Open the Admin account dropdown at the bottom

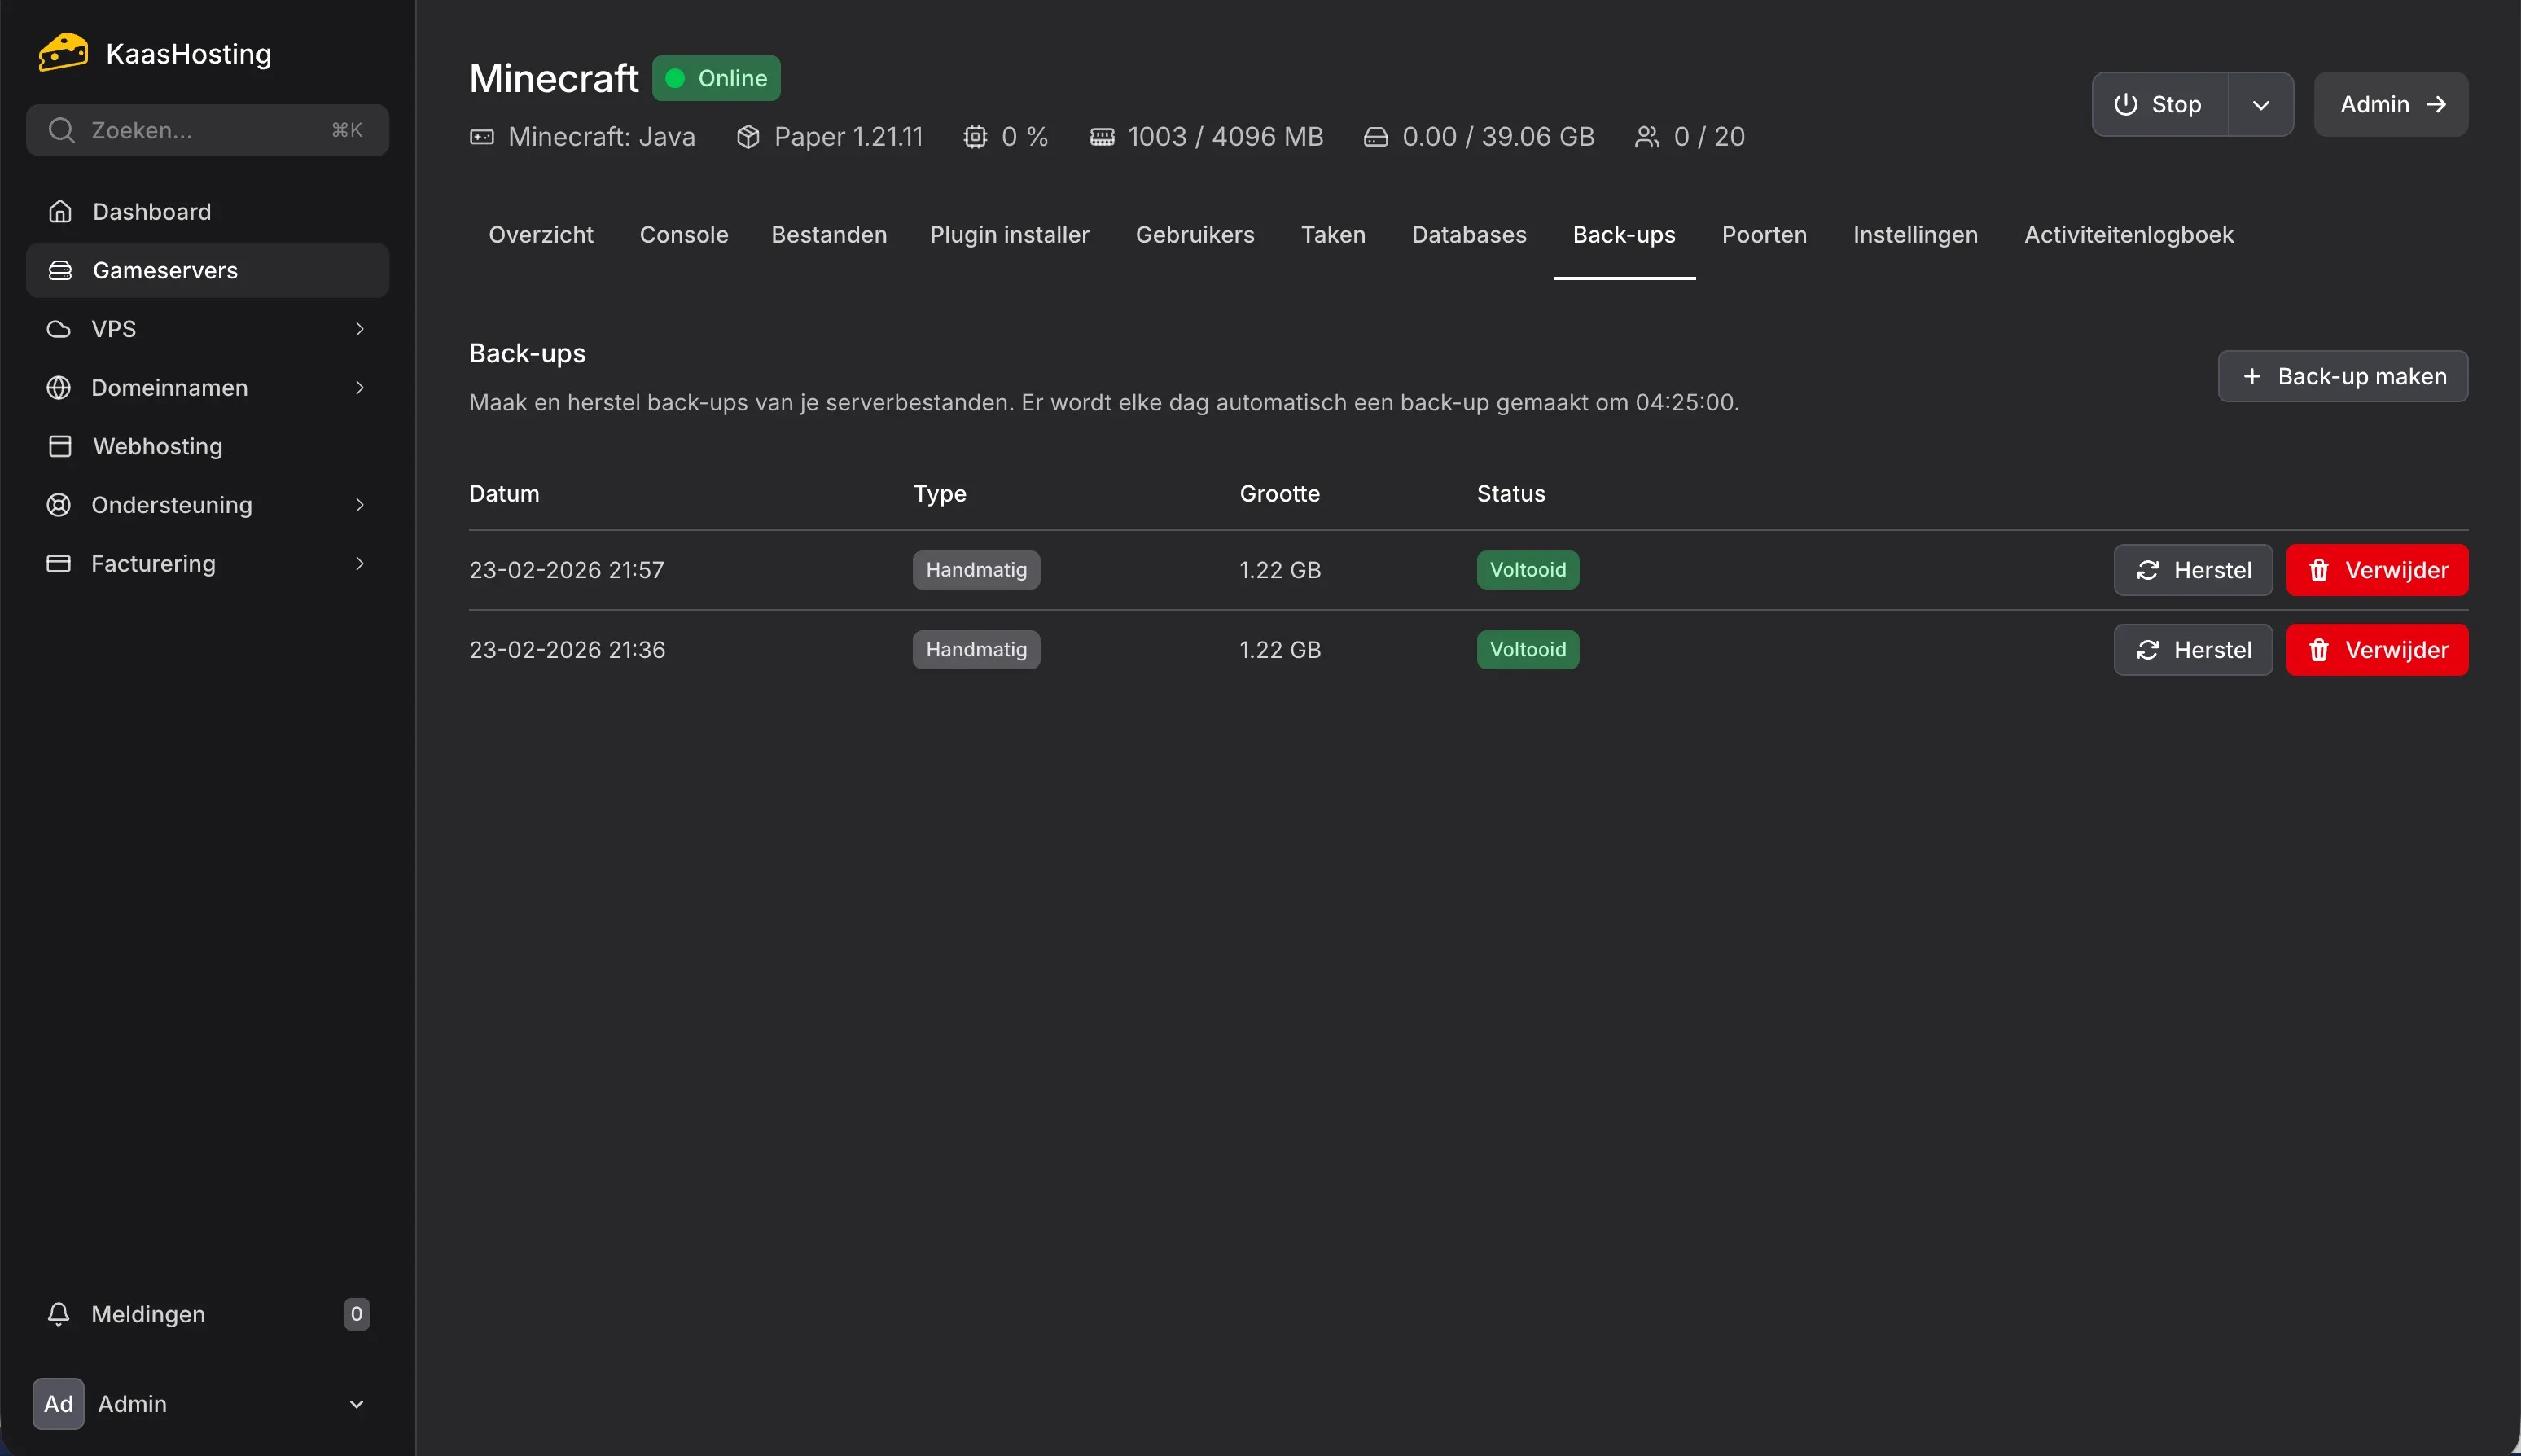pyautogui.click(x=356, y=1403)
